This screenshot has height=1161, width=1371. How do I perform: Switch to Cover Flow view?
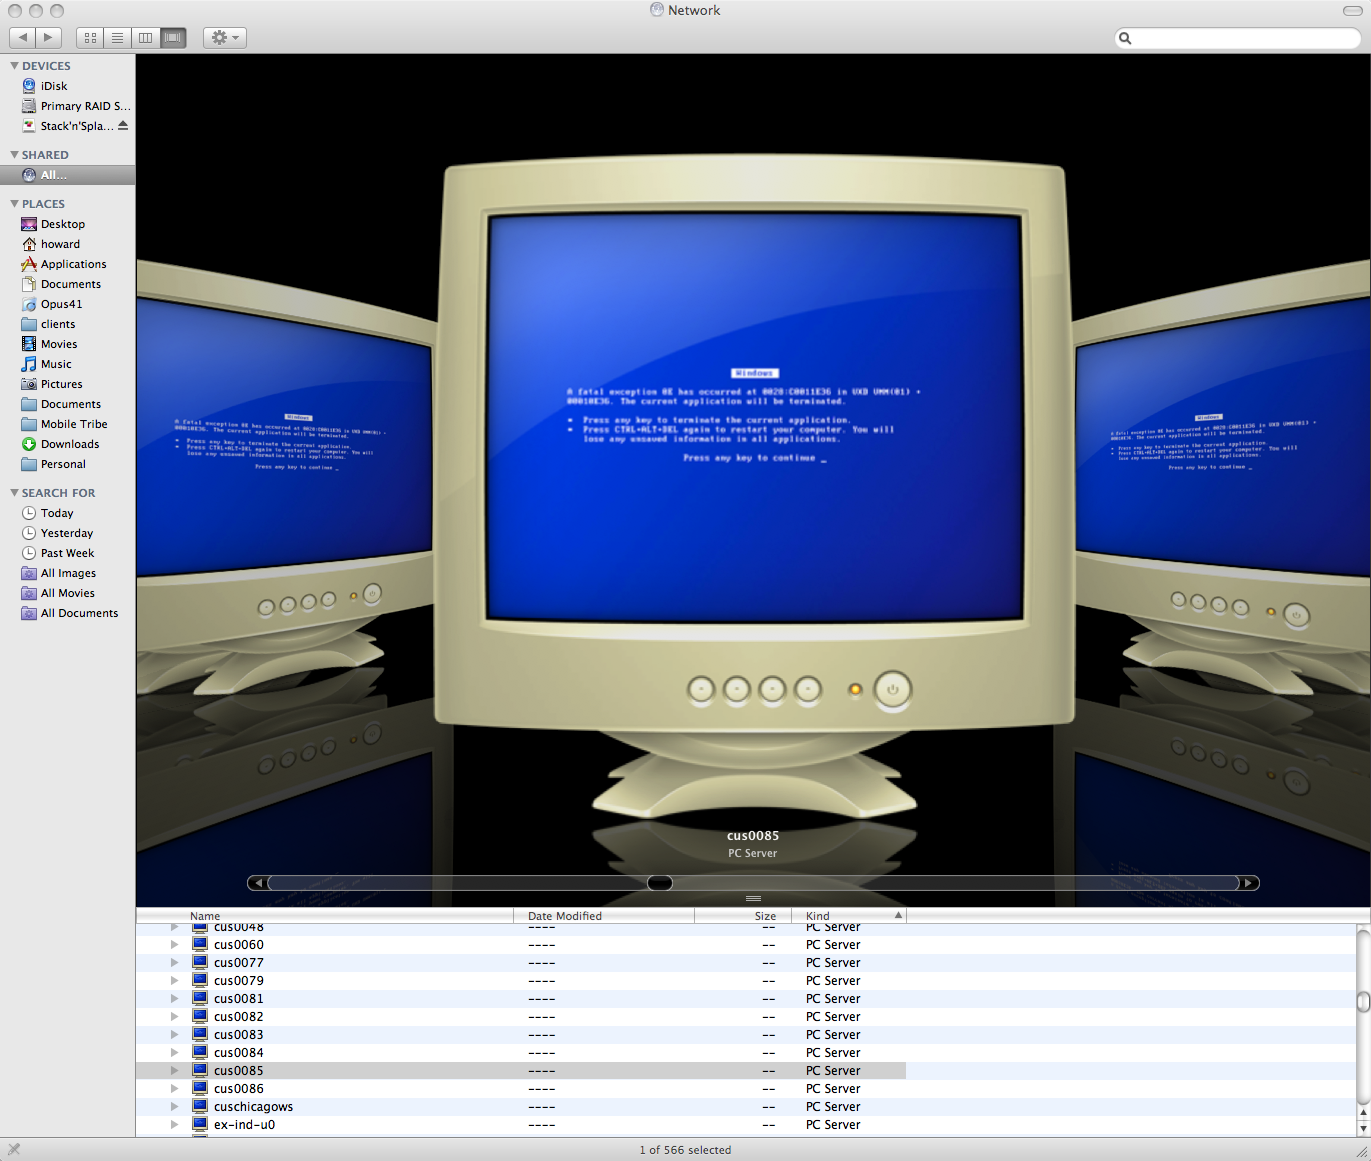173,38
